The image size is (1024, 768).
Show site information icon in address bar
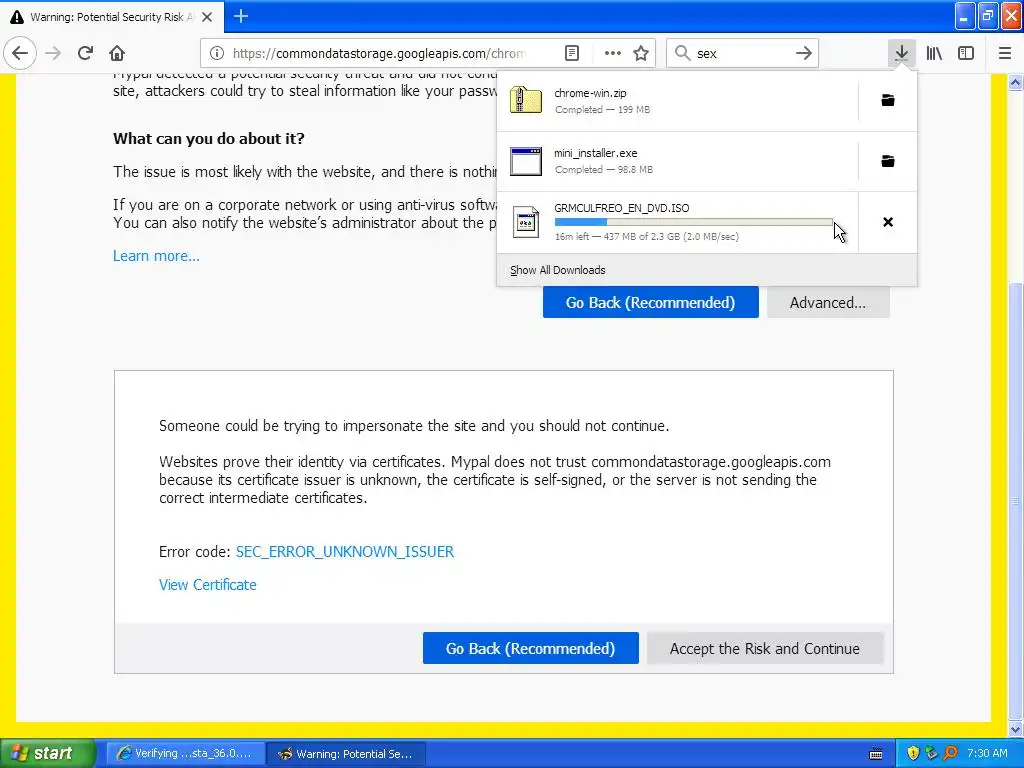[217, 53]
